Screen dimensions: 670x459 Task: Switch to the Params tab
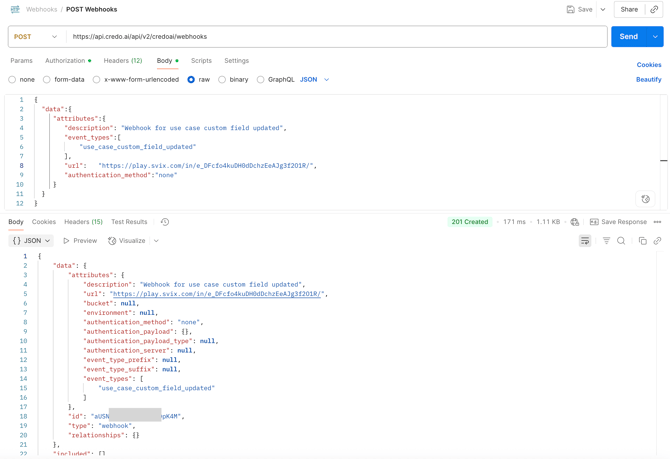(x=21, y=61)
